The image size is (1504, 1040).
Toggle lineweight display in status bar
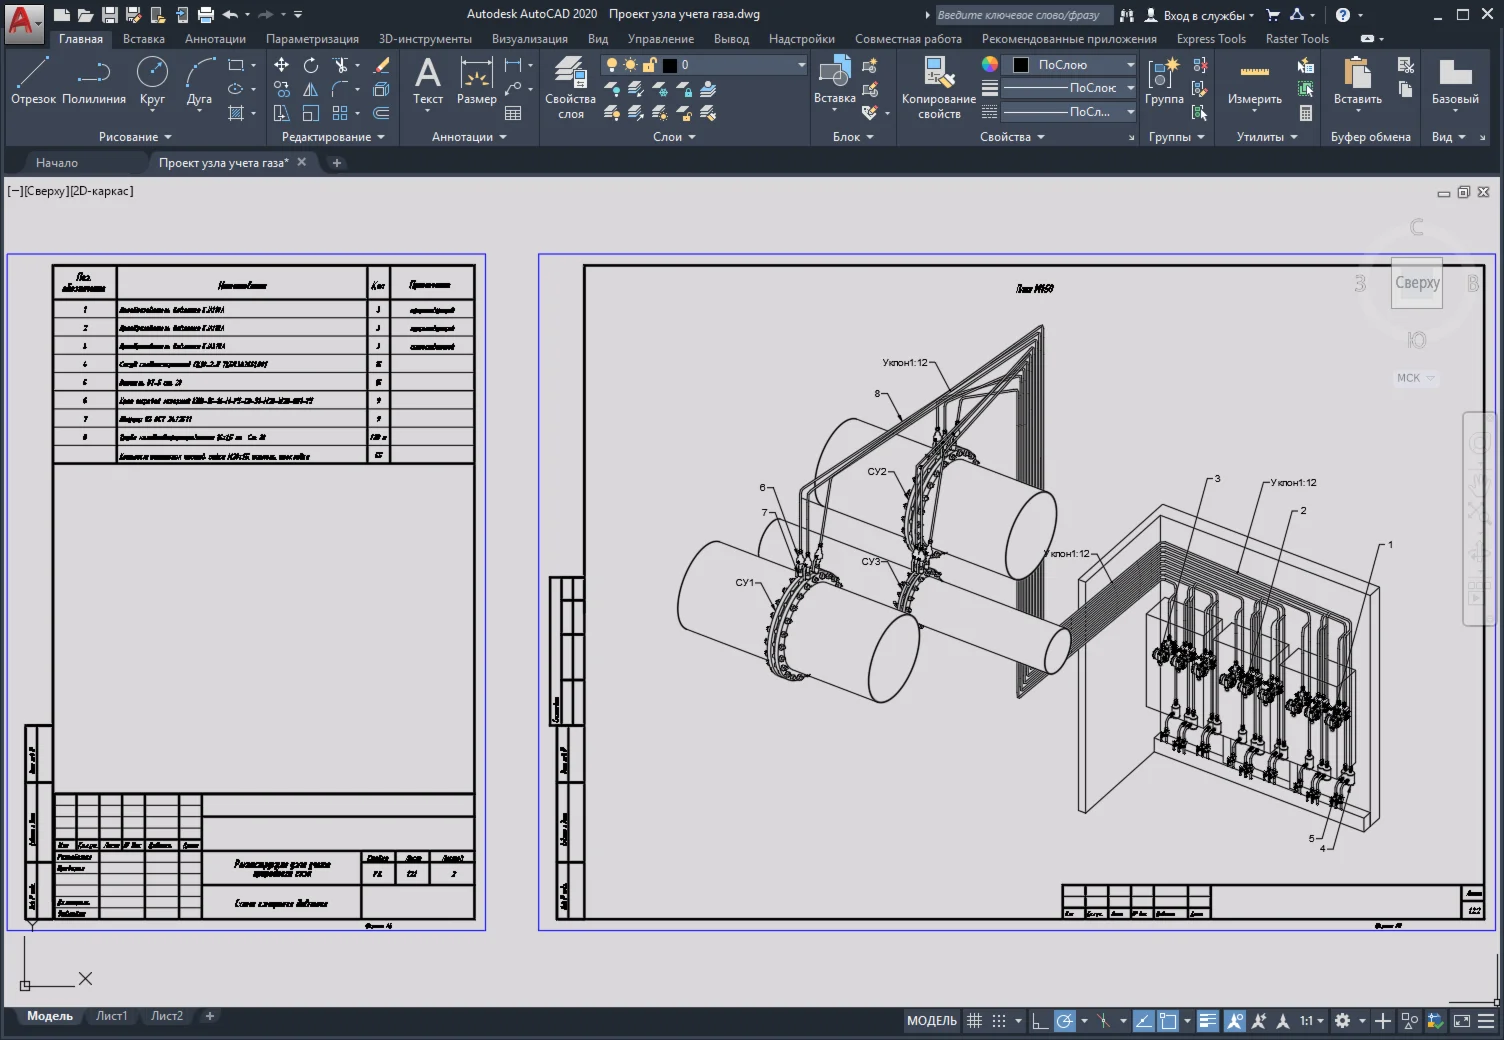[1208, 1021]
